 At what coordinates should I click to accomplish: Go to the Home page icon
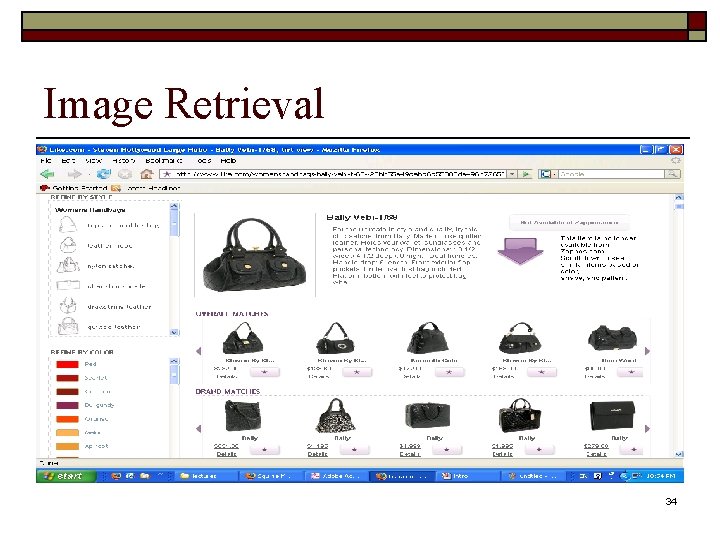point(146,174)
